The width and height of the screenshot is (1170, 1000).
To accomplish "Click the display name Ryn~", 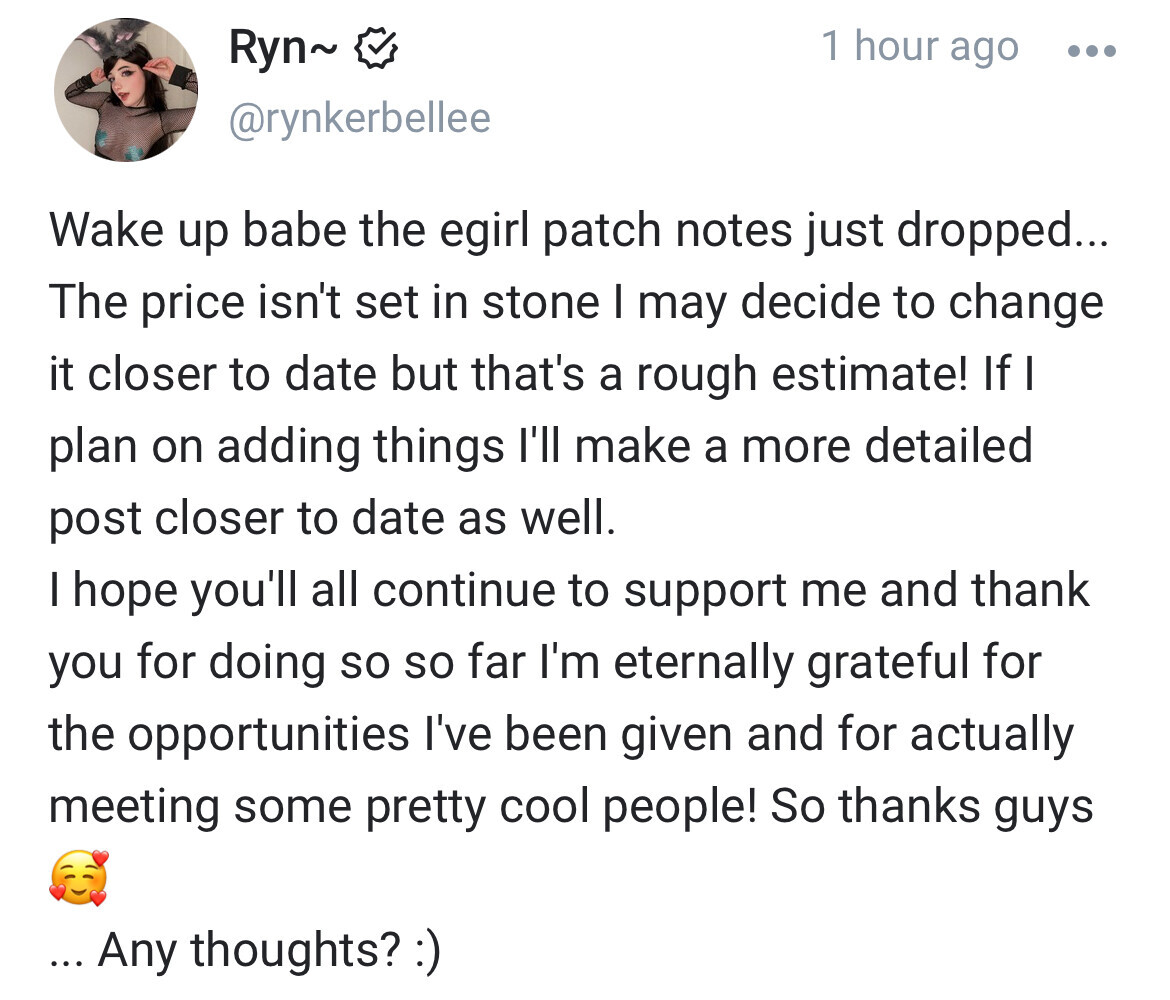I will (x=285, y=48).
